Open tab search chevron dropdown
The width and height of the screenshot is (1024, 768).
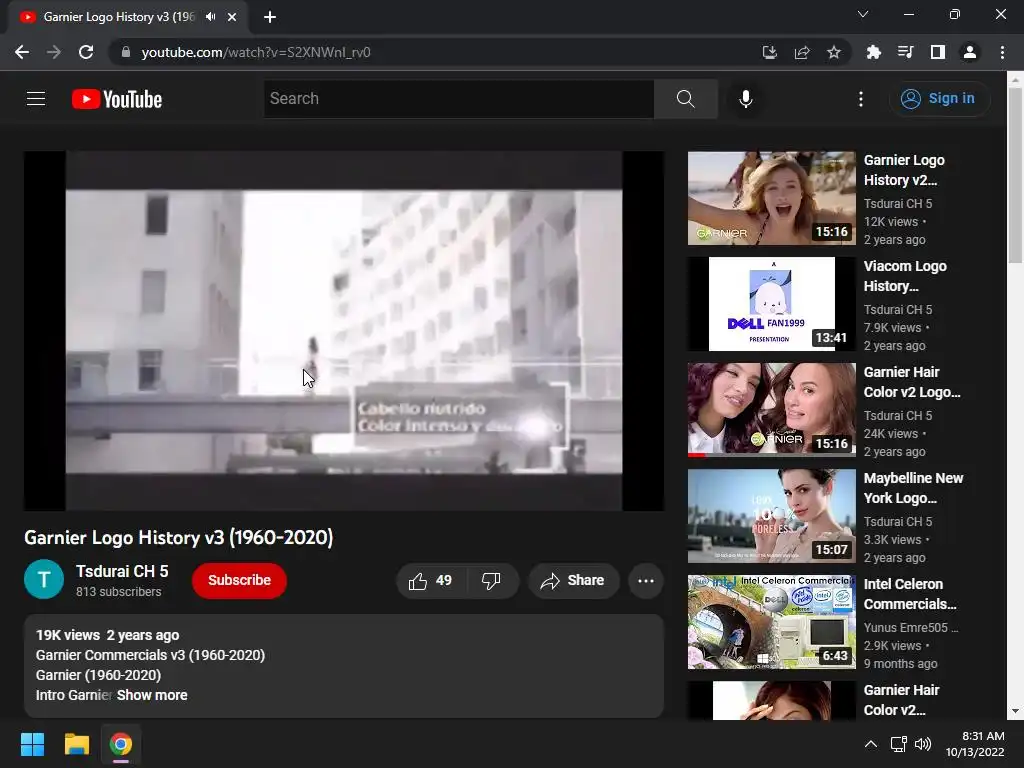coord(863,14)
